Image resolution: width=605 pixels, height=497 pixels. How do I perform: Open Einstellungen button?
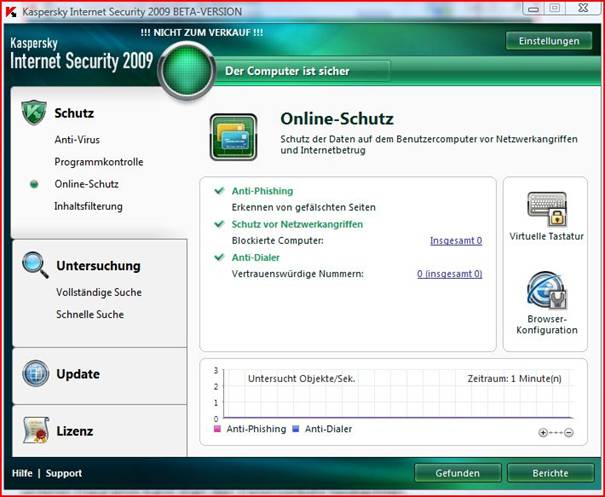point(549,41)
